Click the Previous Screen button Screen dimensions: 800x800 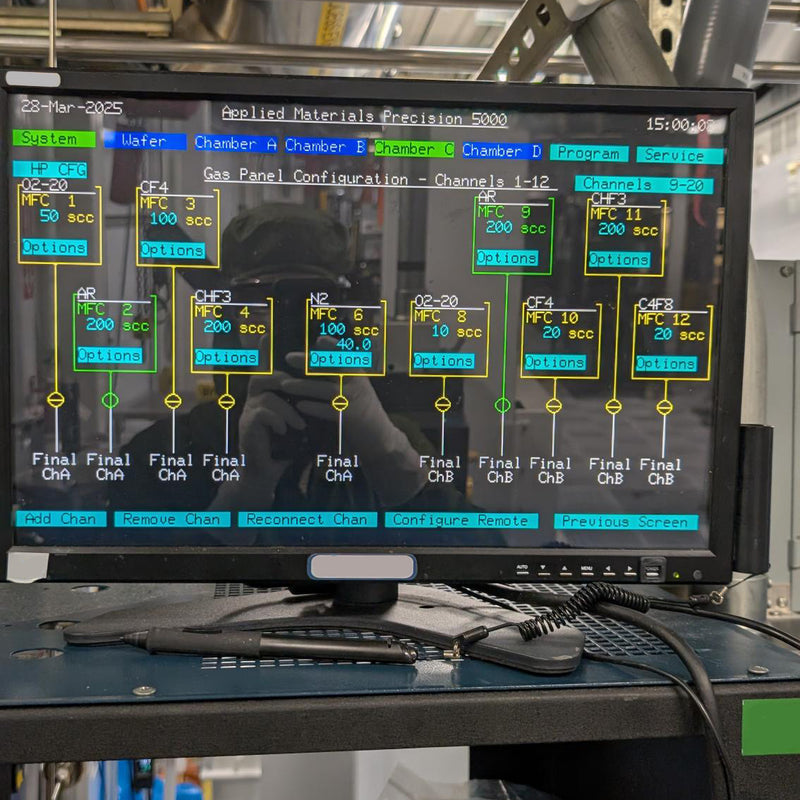coord(627,520)
